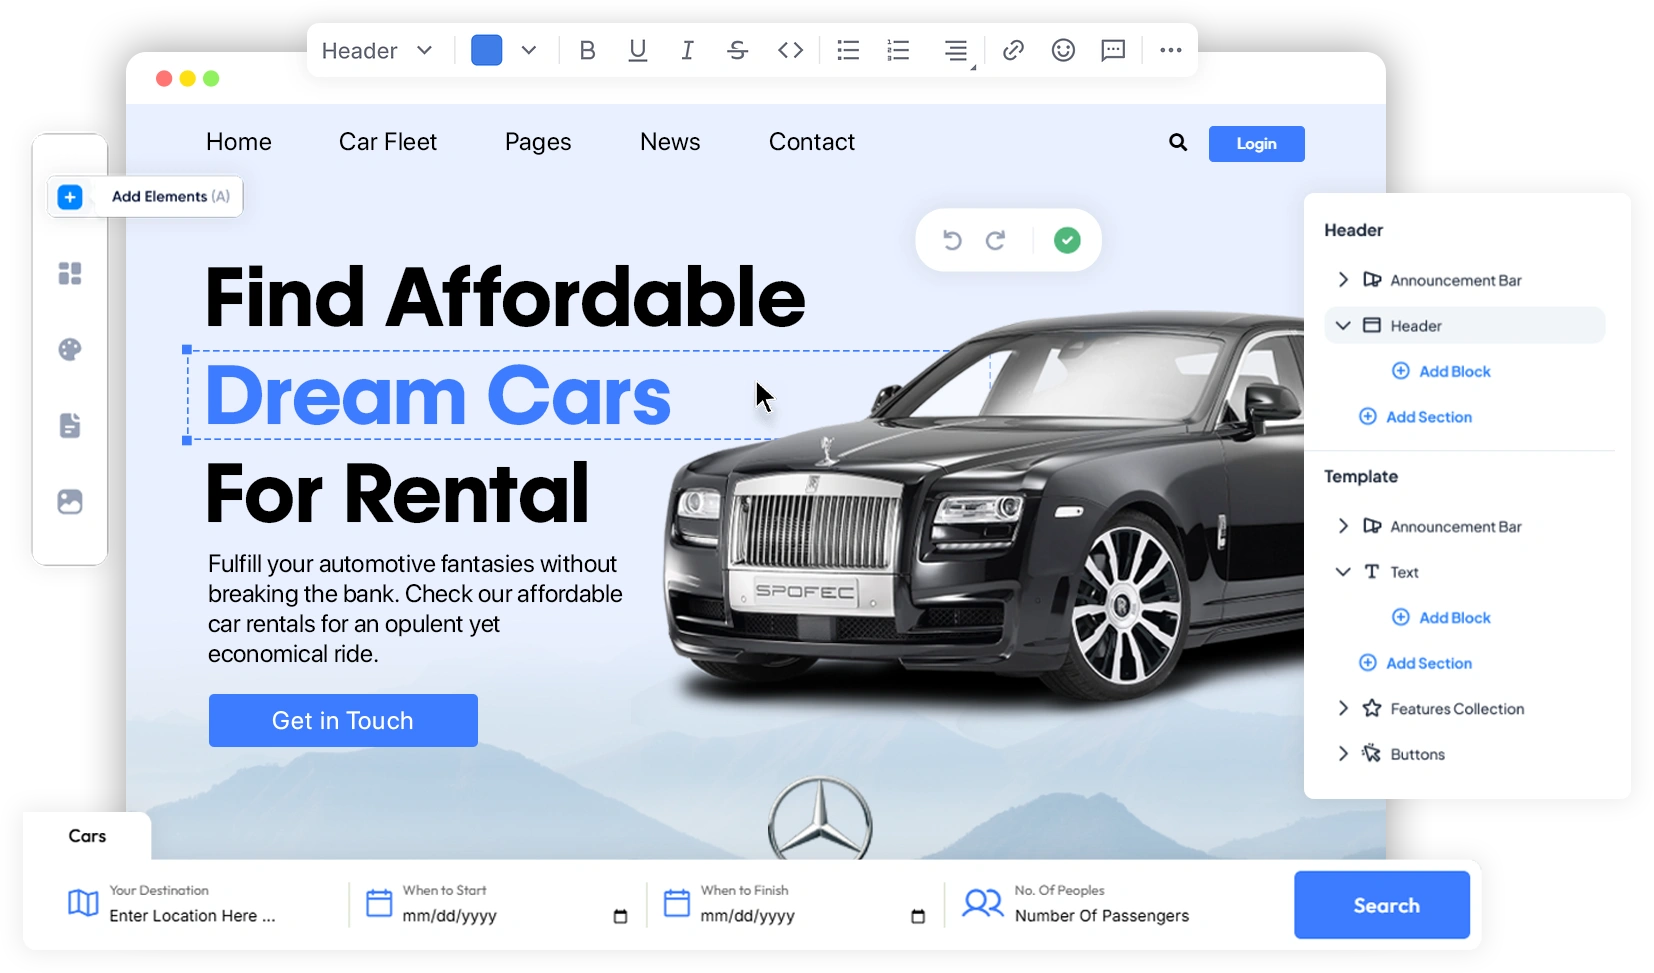Collapse the Text section under Template

(x=1343, y=571)
